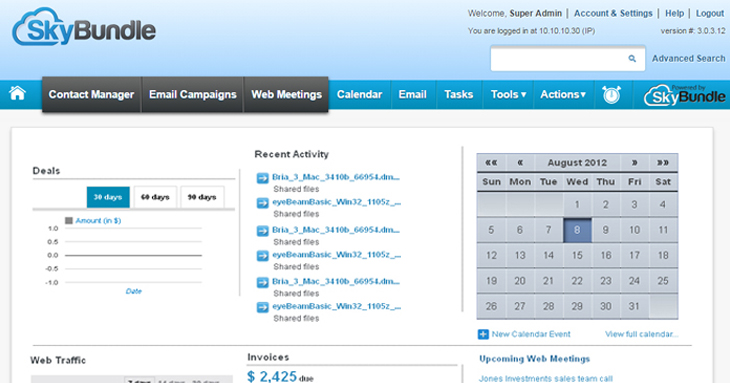
Task: Select the 30 days deals range
Action: click(108, 197)
